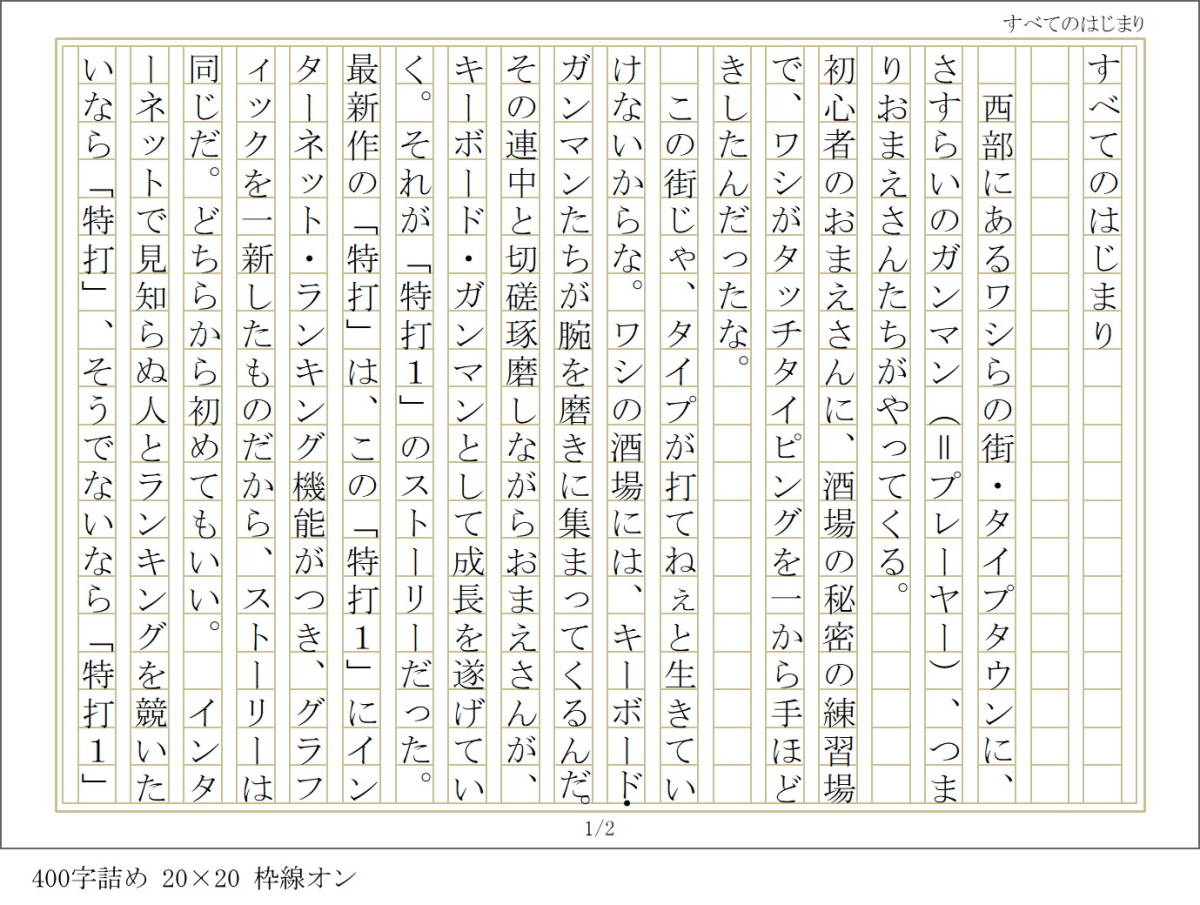
Task: Click the column starting ターネット・ランキング機能
Action: coord(307,428)
